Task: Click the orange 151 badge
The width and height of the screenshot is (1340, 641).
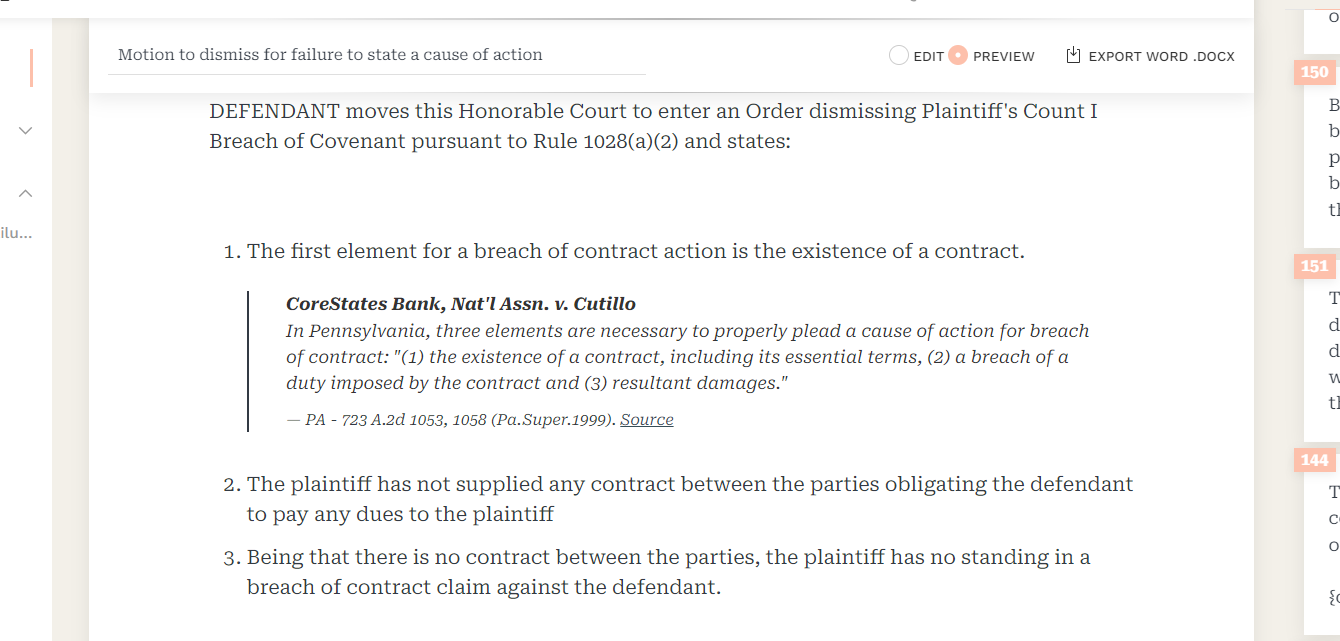Action: coord(1314,266)
